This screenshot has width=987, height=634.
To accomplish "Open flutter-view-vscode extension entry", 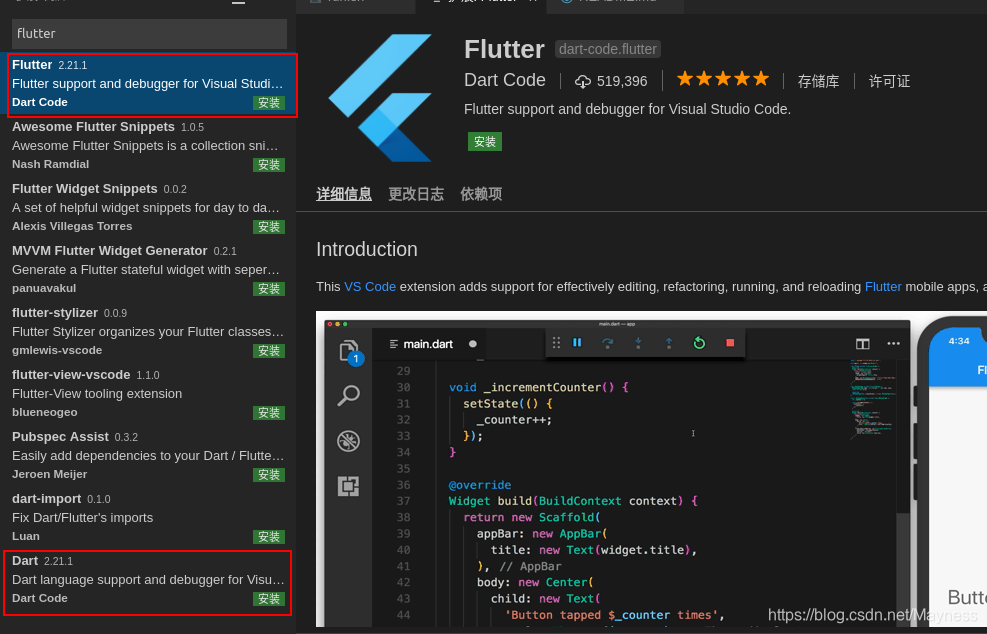I will 148,393.
